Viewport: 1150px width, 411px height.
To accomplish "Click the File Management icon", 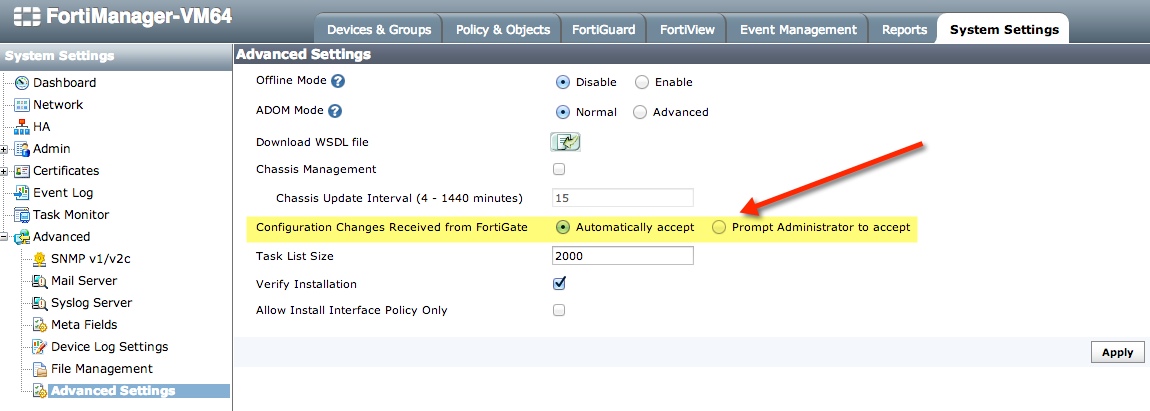I will pos(40,369).
